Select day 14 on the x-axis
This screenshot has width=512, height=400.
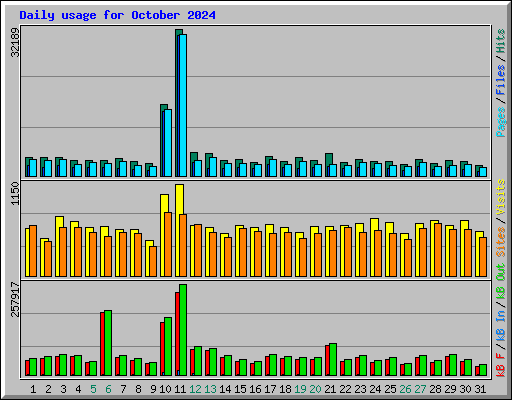225,389
